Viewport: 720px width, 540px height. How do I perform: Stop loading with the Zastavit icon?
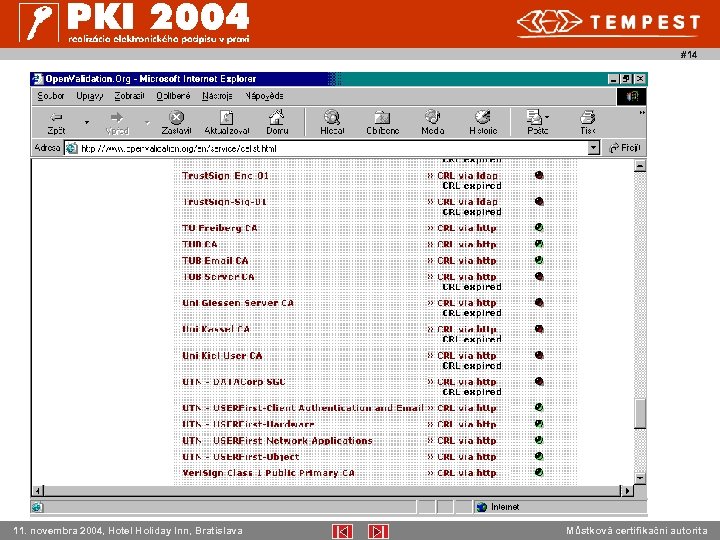point(176,122)
